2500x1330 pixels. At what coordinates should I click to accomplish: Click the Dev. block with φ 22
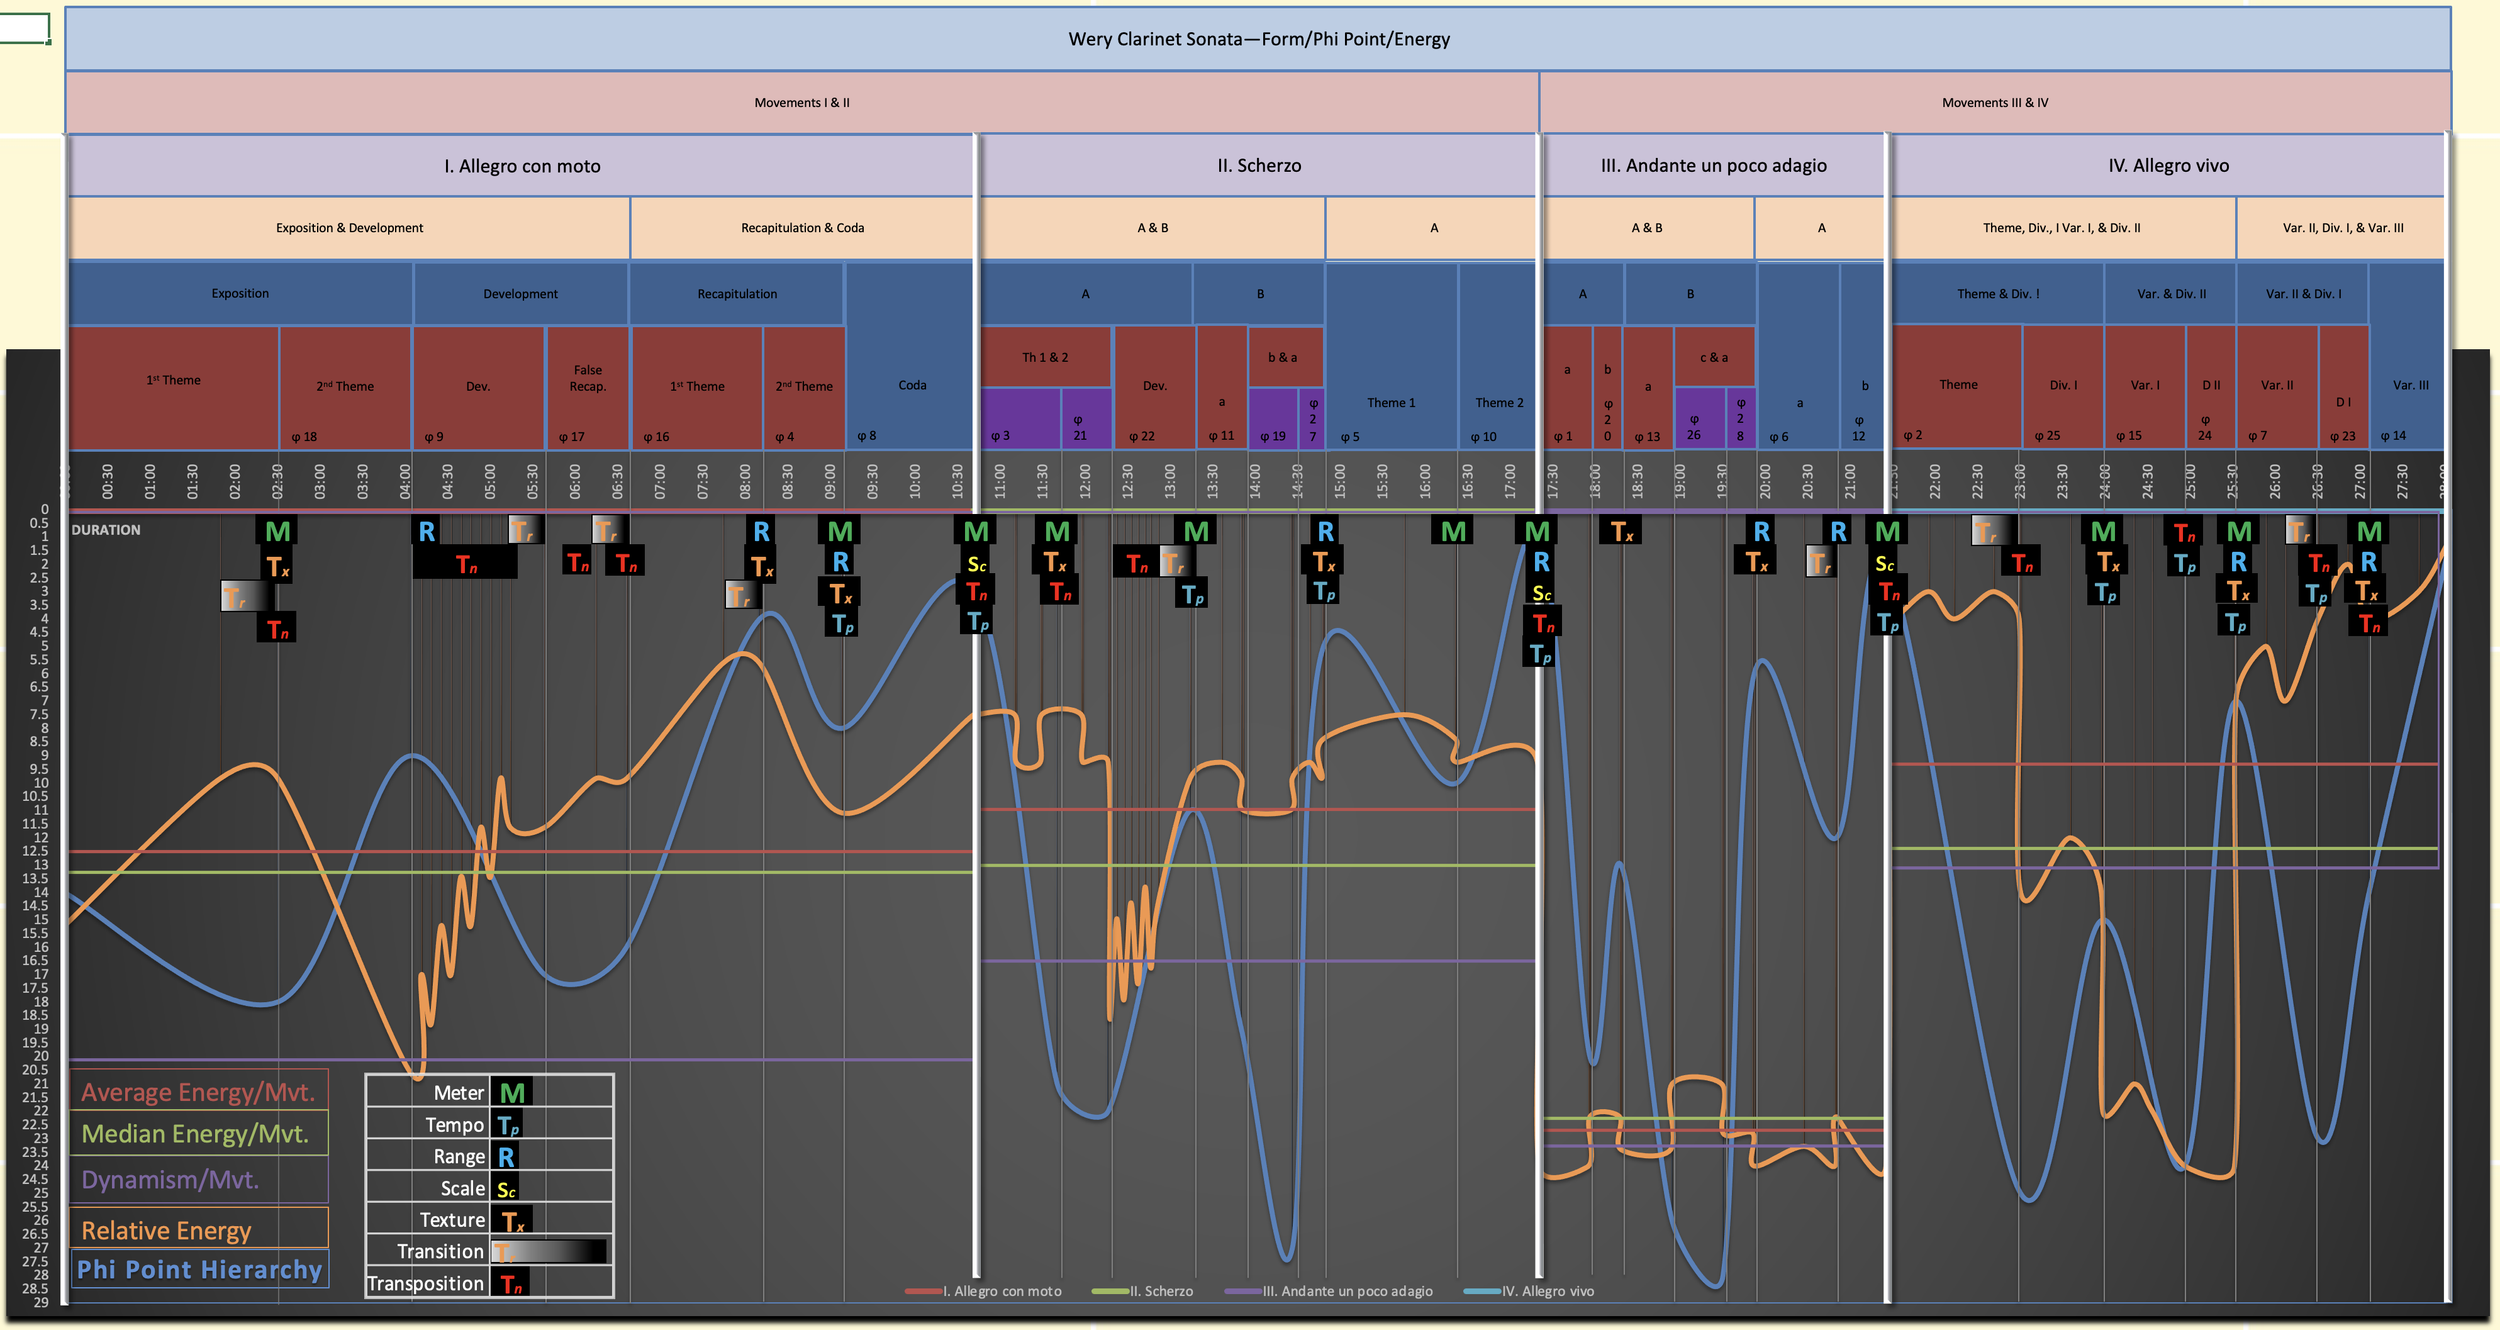[1154, 388]
